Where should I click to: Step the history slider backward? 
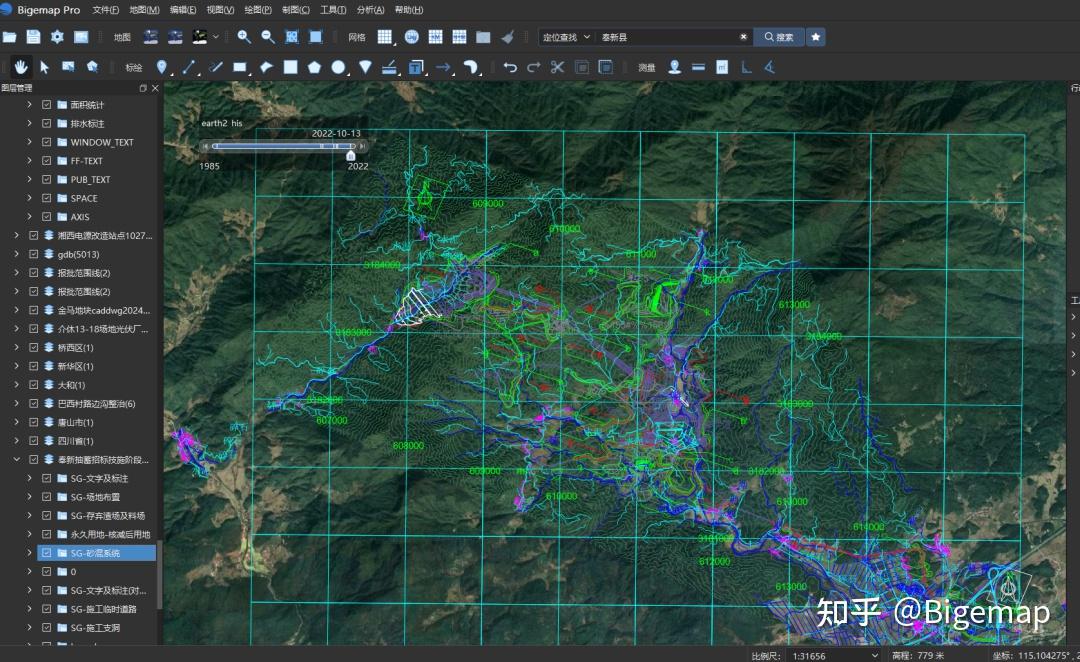(205, 146)
